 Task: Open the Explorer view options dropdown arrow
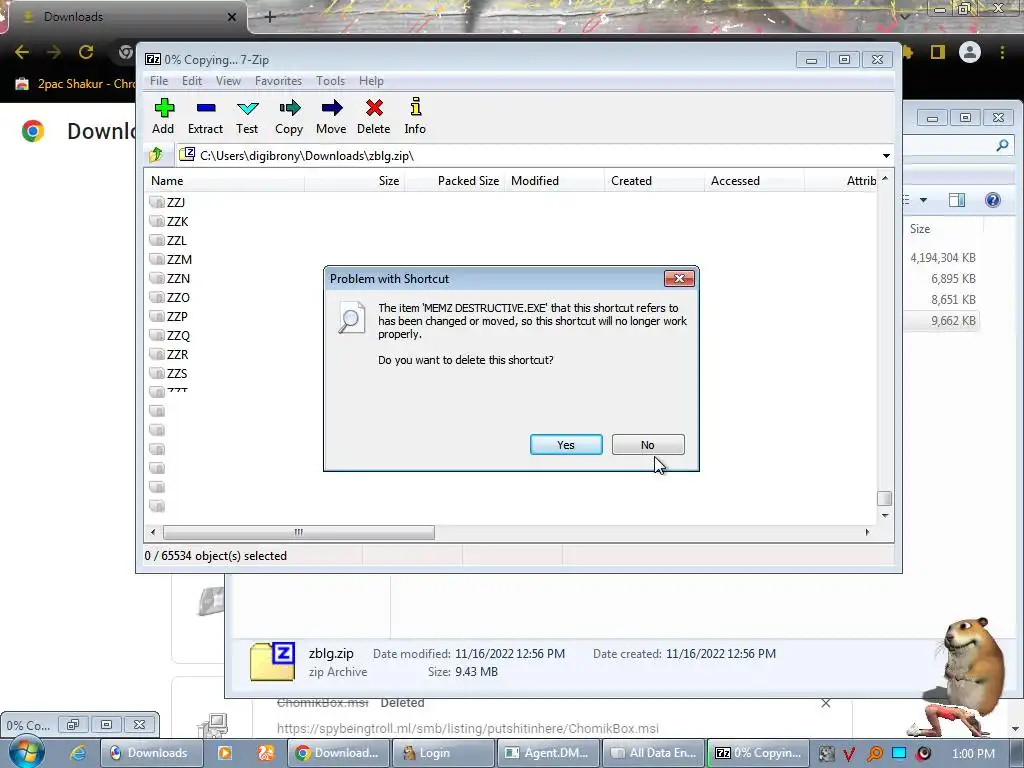click(923, 200)
